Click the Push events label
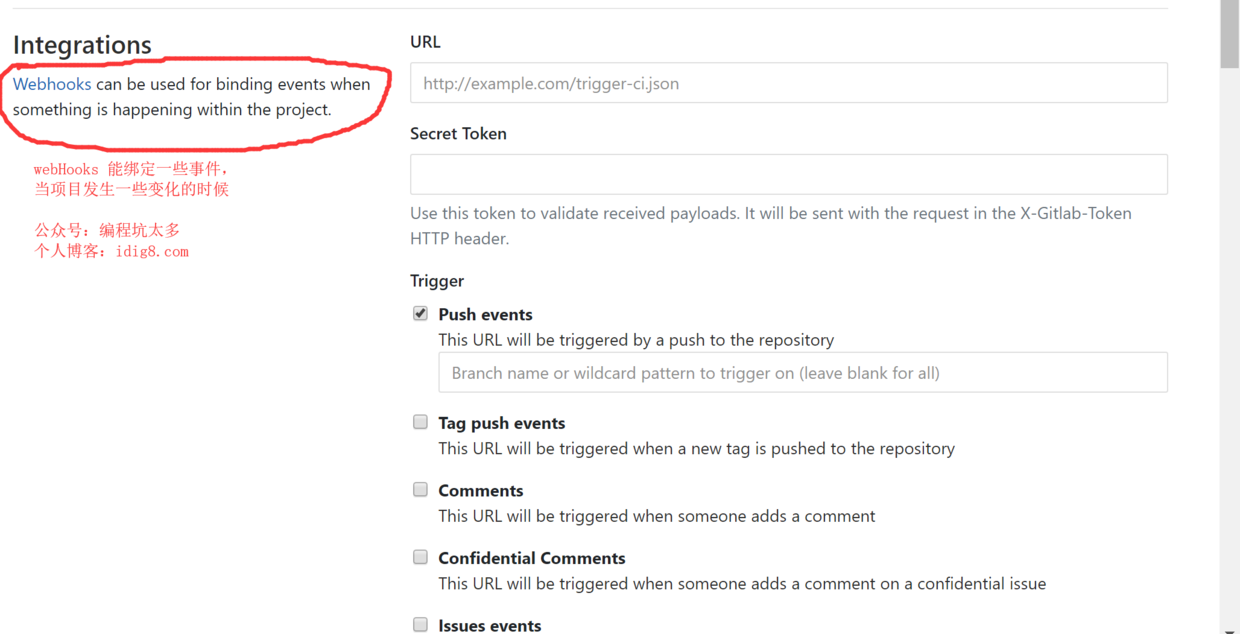 [485, 314]
